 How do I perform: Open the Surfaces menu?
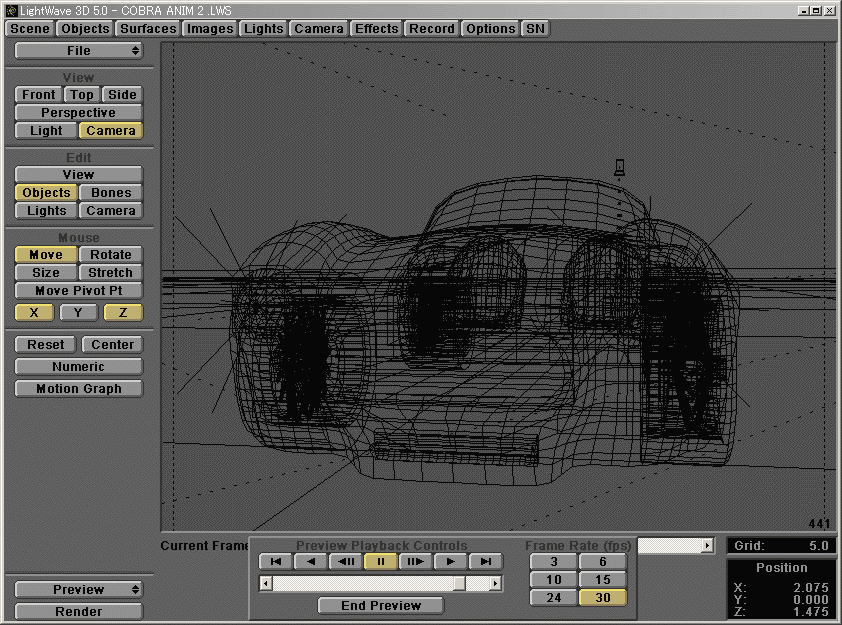pyautogui.click(x=147, y=28)
